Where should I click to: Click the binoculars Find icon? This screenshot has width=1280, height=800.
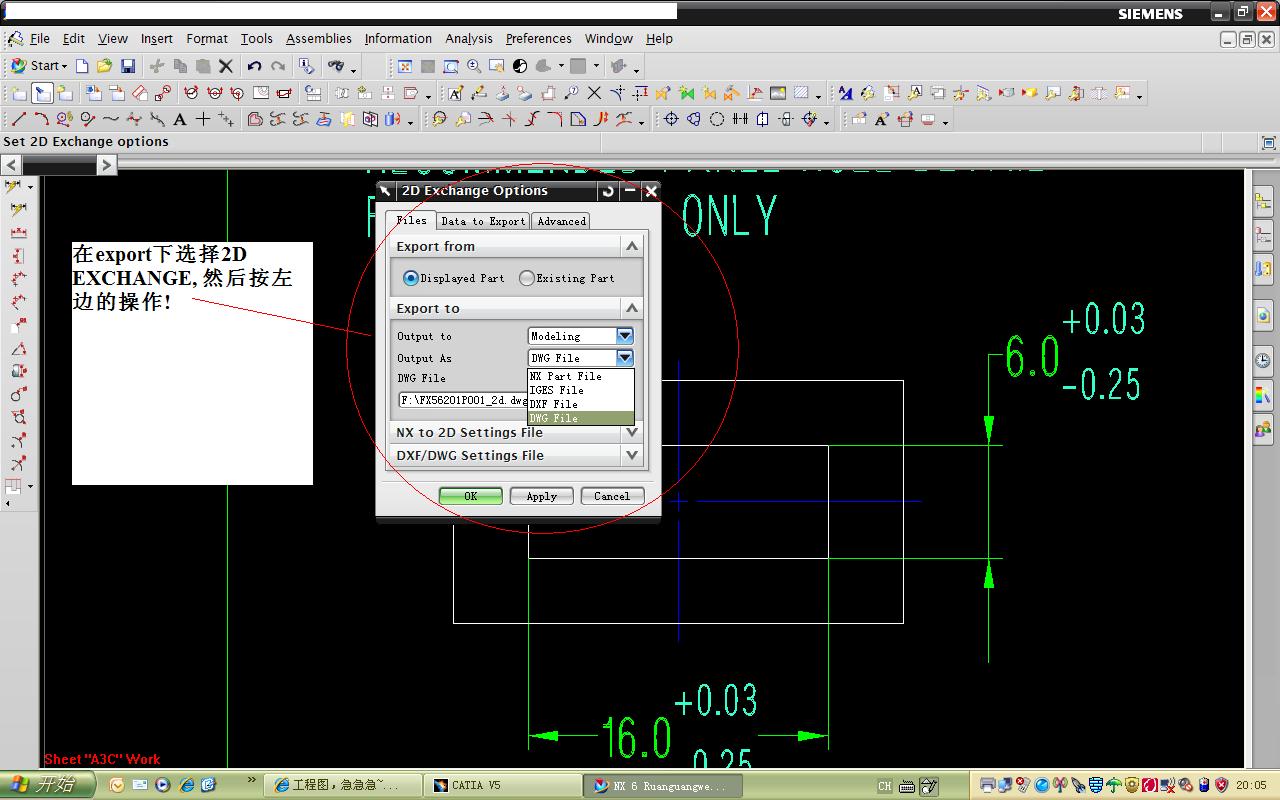336,66
